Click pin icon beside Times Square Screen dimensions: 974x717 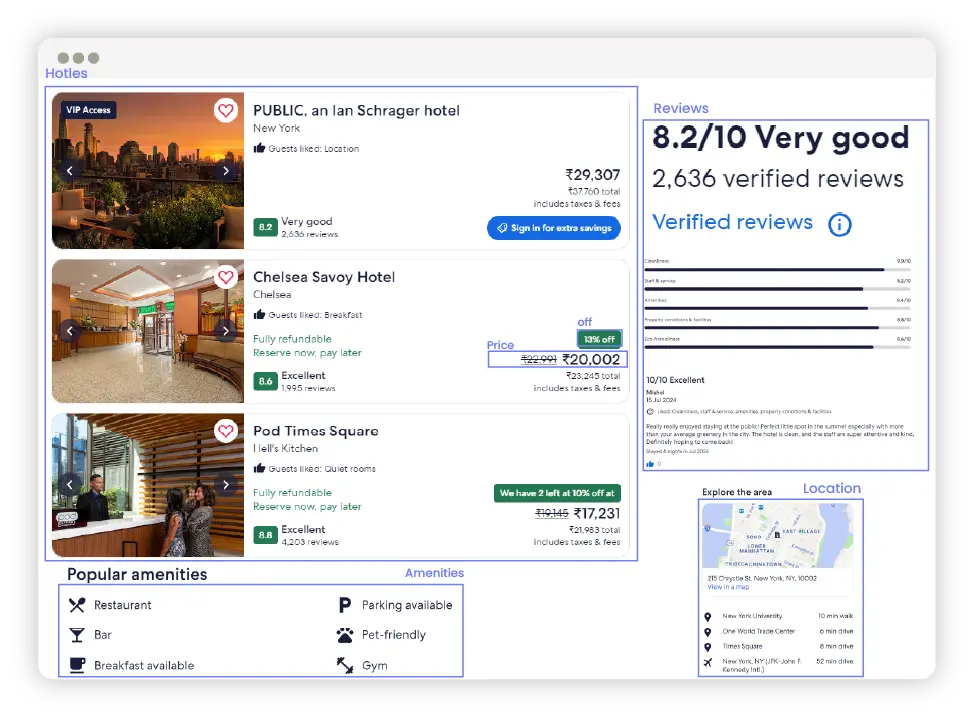[708, 647]
